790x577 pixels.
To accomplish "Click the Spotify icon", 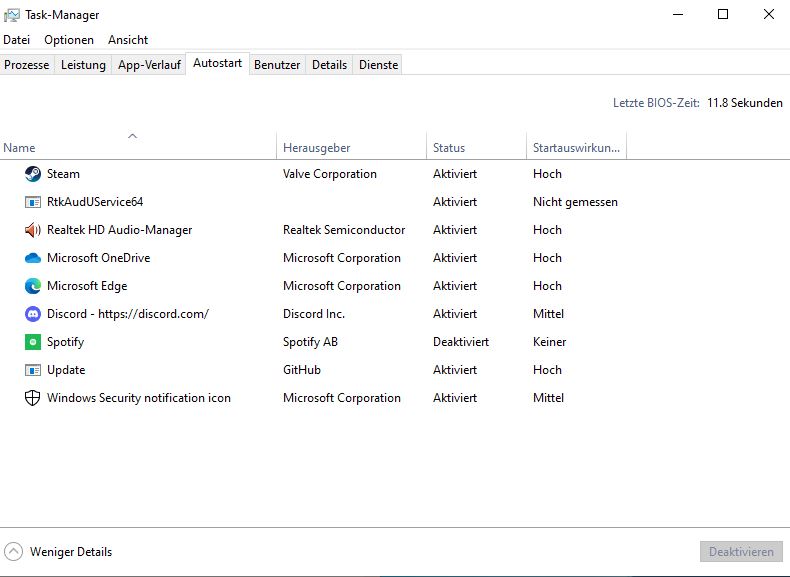I will pyautogui.click(x=33, y=342).
